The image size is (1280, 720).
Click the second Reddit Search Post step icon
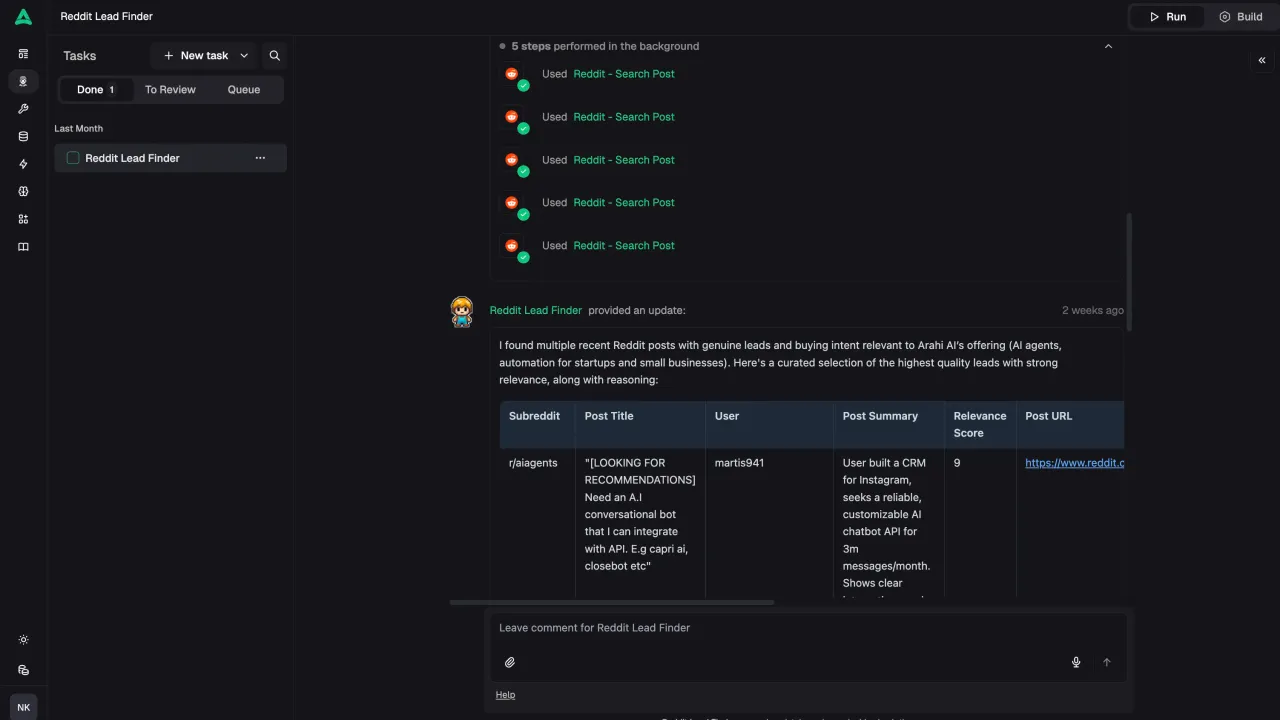pos(514,119)
